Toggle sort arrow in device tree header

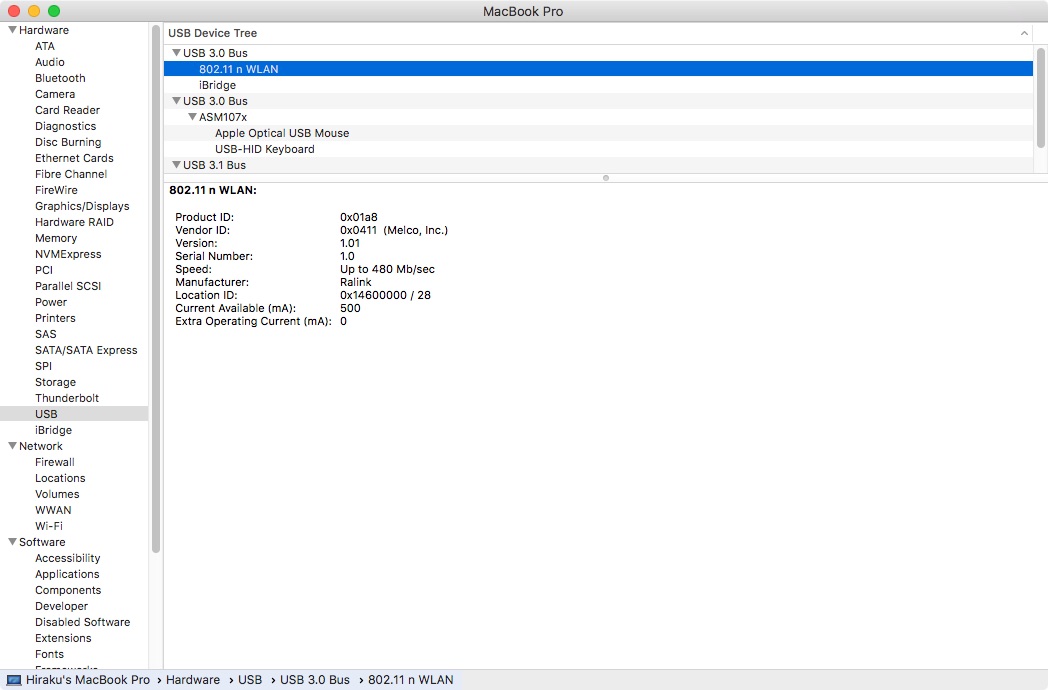coord(1023,33)
